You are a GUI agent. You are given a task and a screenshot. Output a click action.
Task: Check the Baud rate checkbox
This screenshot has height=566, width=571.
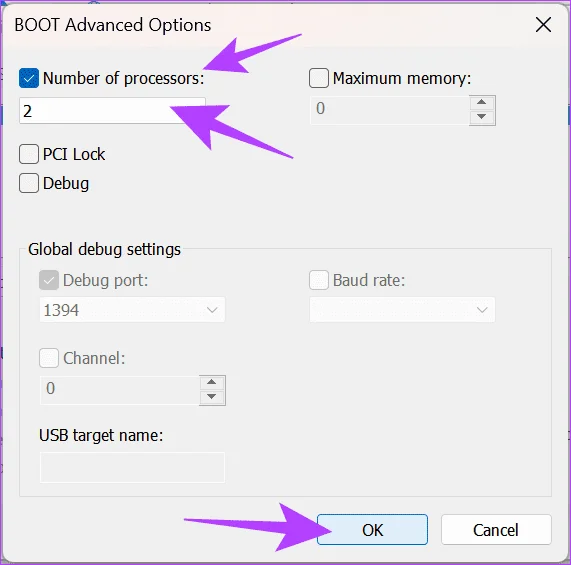click(x=319, y=280)
